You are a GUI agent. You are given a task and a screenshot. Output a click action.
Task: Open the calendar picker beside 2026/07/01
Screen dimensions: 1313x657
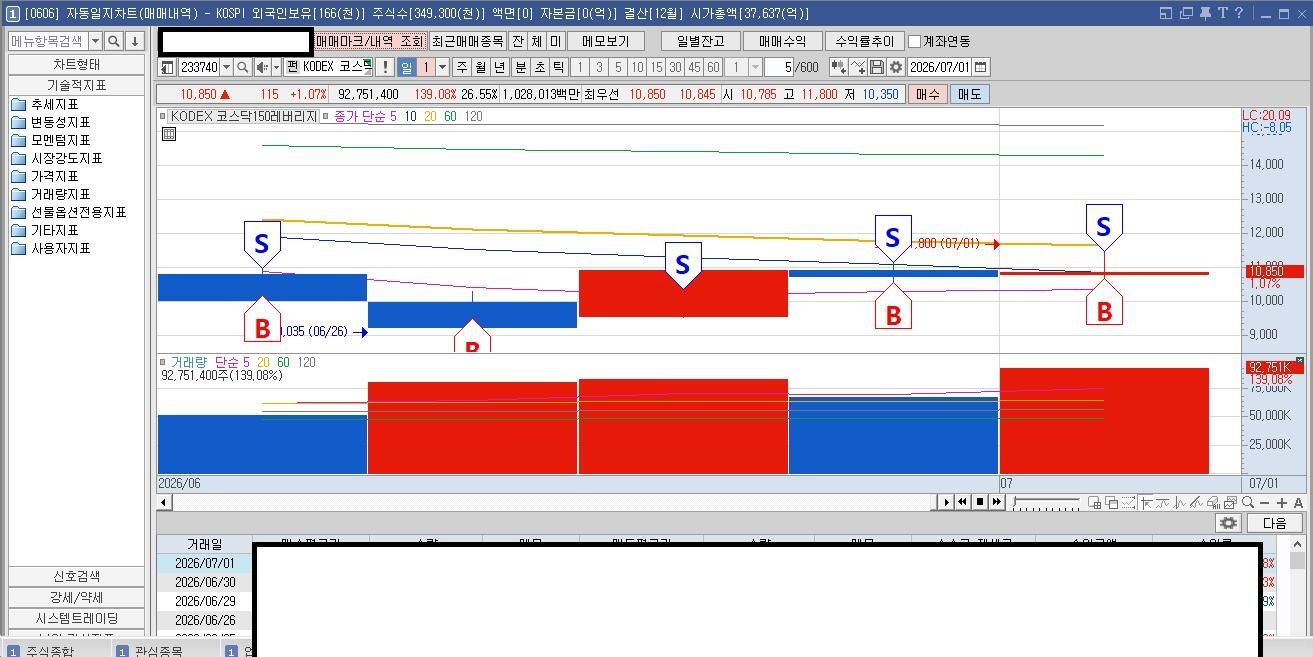(980, 67)
